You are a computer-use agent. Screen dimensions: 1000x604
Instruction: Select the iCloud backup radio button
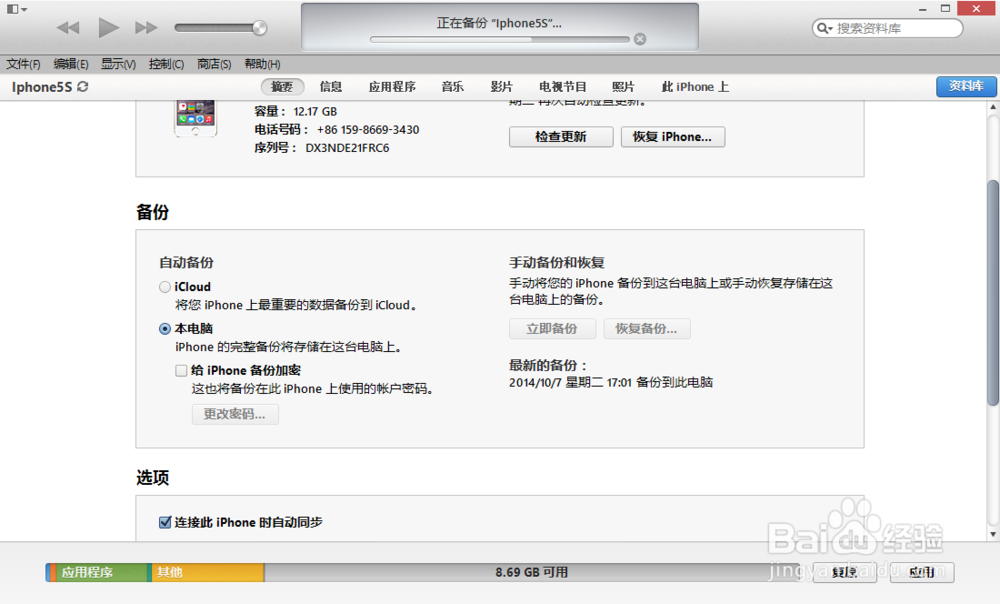(x=164, y=286)
